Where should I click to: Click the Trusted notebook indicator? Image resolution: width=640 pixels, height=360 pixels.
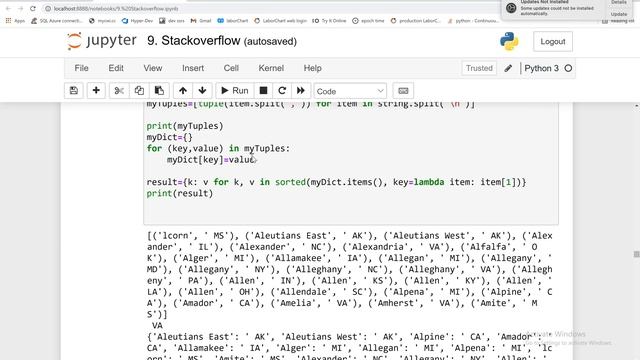(x=479, y=68)
